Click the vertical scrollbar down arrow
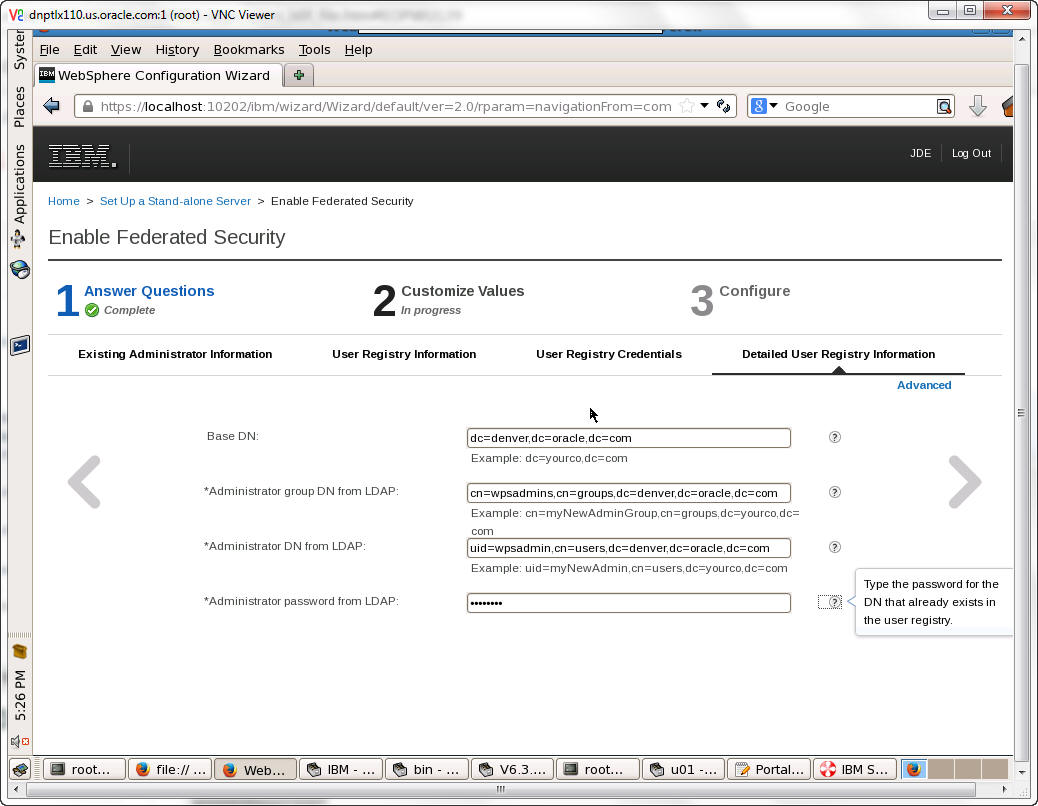 click(x=1022, y=772)
